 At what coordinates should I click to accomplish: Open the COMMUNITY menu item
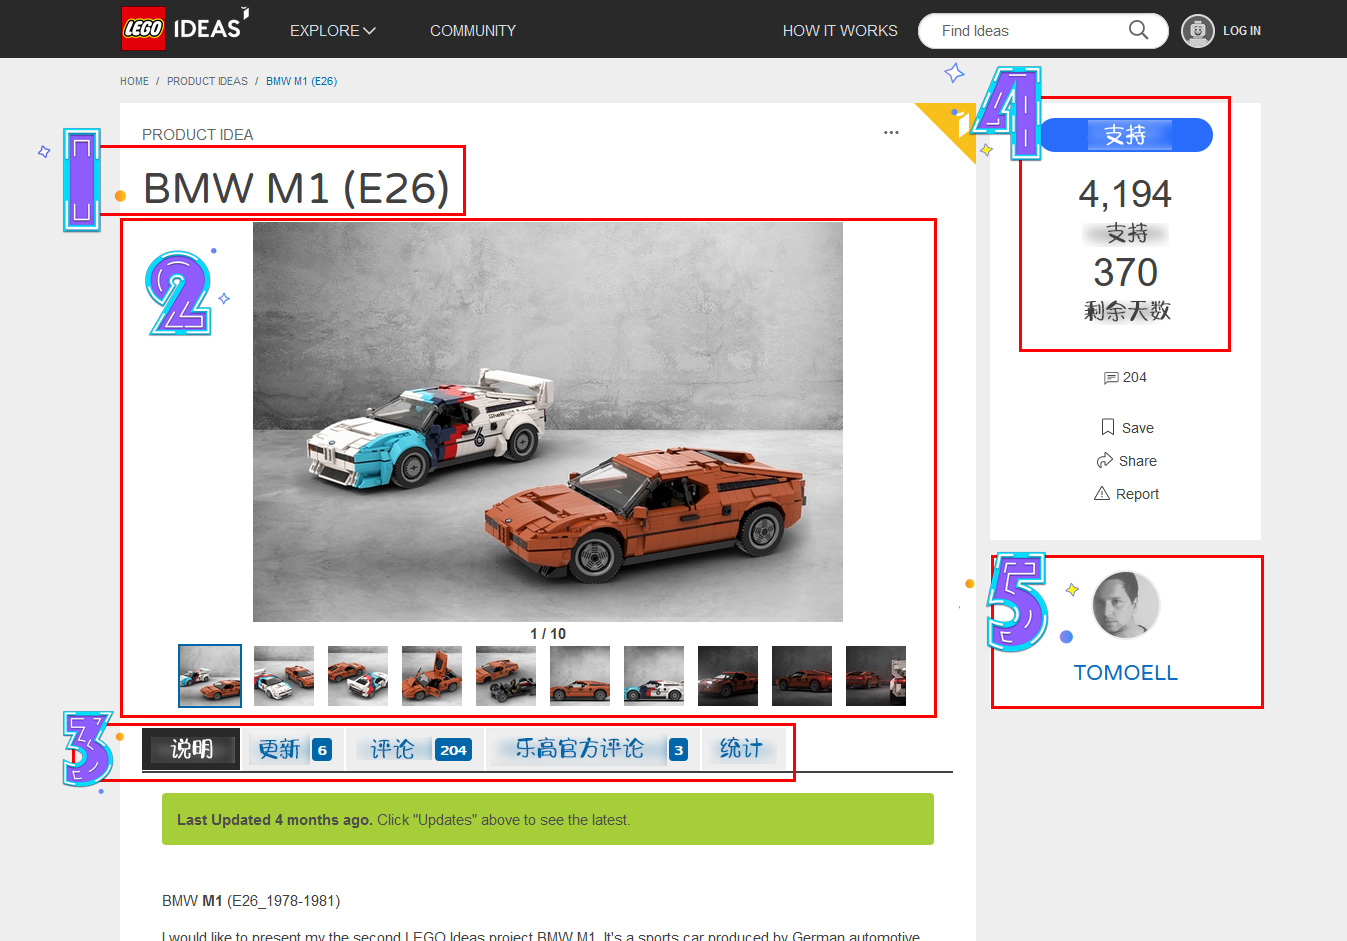coord(473,31)
